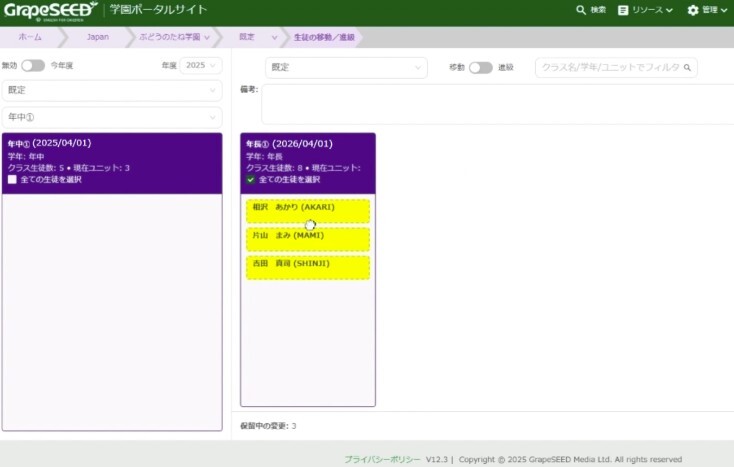Click the class filter search field

tap(616, 67)
